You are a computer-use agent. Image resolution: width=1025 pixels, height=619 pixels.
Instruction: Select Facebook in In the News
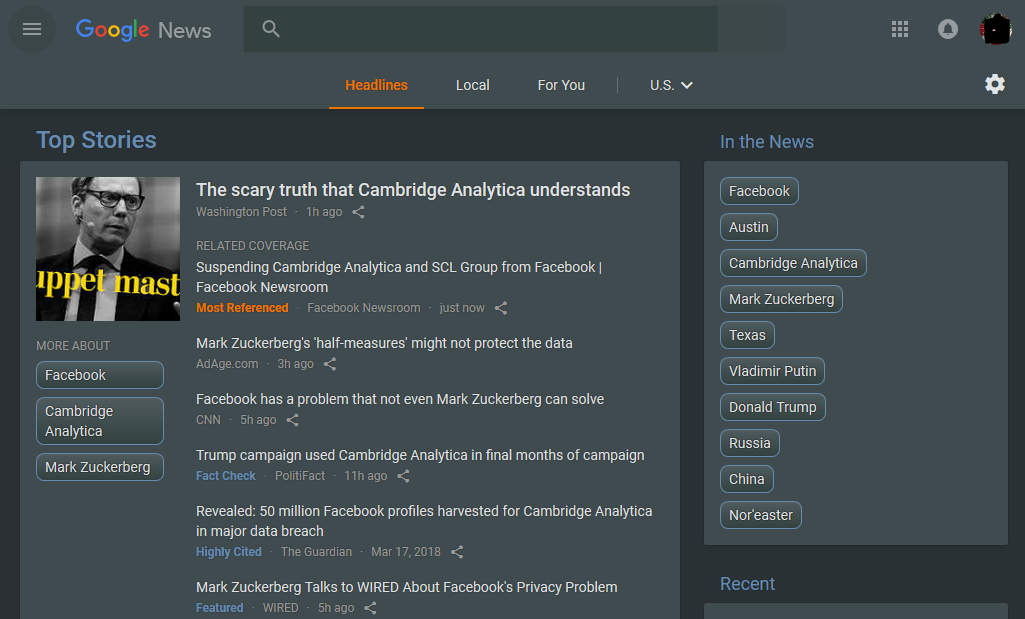tap(759, 191)
